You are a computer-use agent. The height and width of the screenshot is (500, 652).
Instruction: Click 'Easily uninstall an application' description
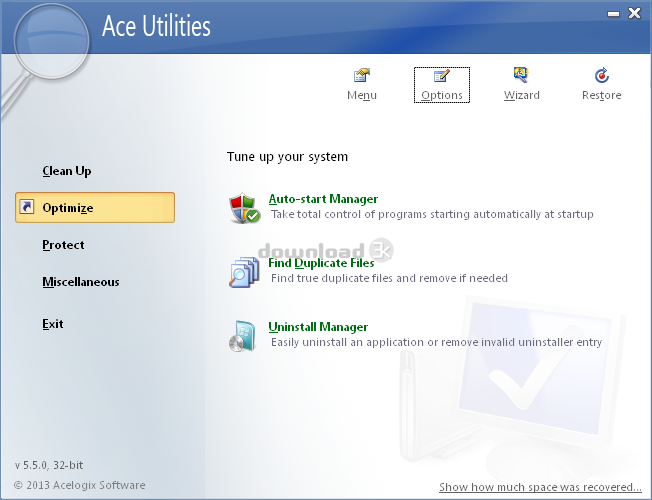[436, 342]
